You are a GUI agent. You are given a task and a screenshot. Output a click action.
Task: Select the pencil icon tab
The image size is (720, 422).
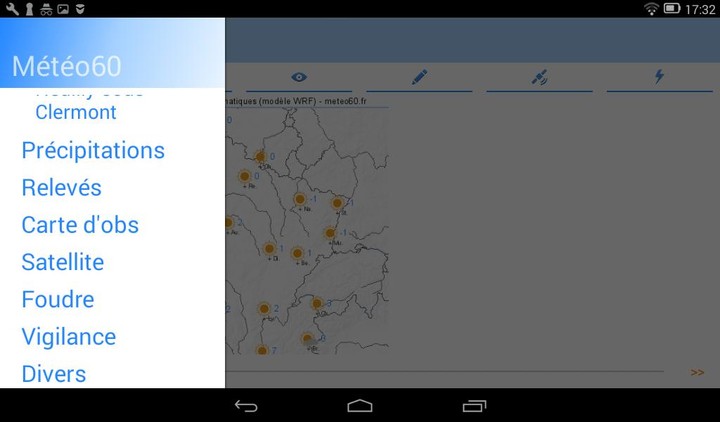click(x=418, y=77)
